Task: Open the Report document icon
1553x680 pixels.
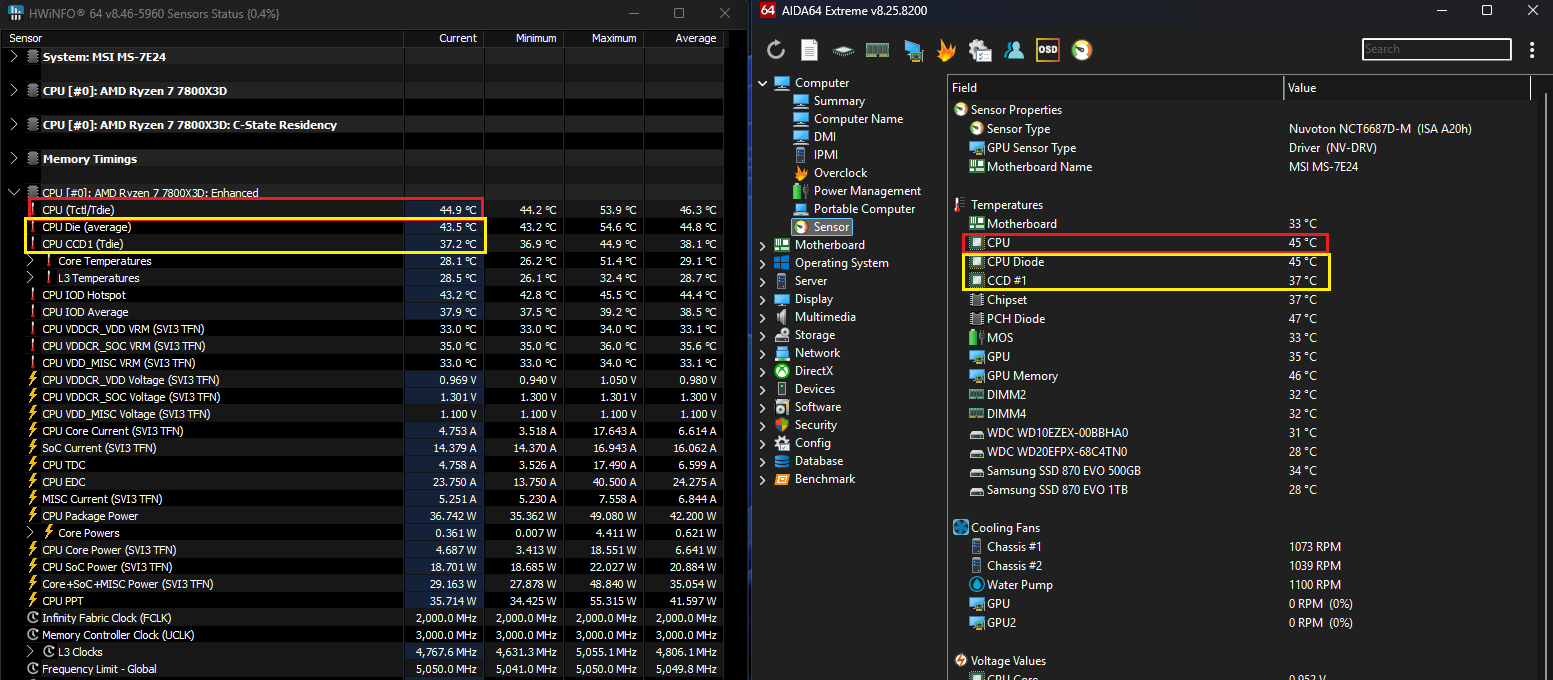Action: point(809,50)
